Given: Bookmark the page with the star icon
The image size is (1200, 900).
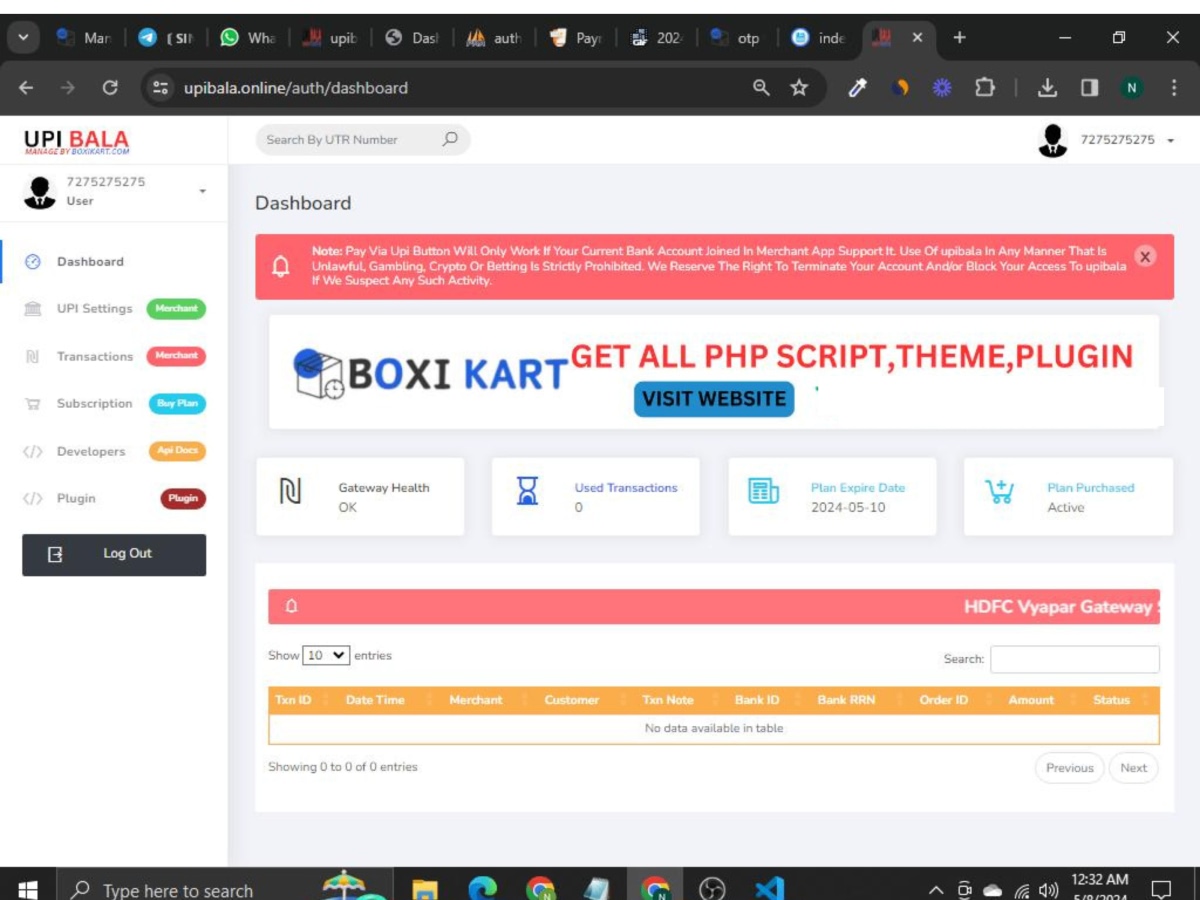Looking at the screenshot, I should pyautogui.click(x=799, y=88).
